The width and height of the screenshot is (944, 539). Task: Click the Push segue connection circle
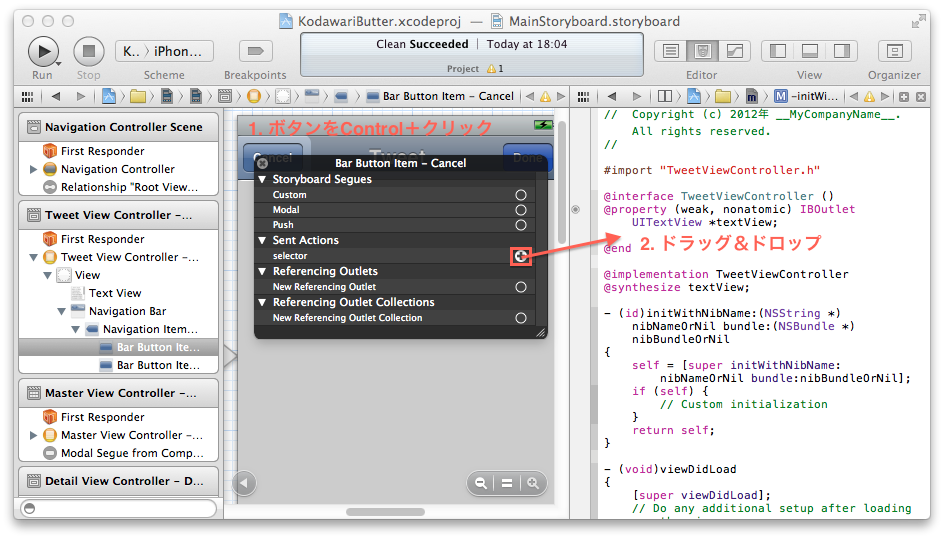tap(521, 225)
